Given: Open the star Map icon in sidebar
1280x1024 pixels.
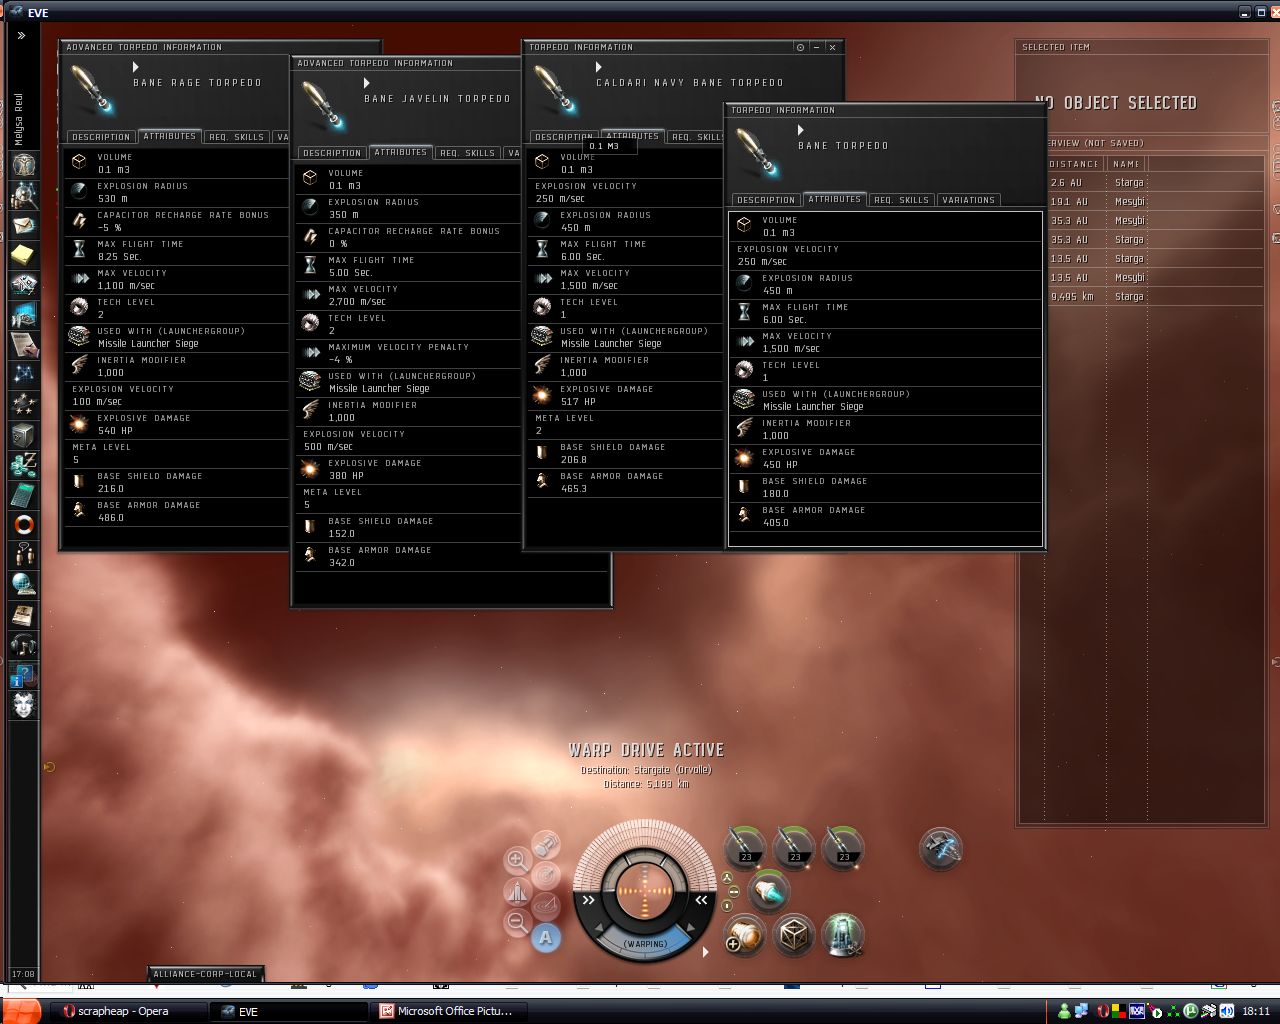Looking at the screenshot, I should [x=24, y=374].
